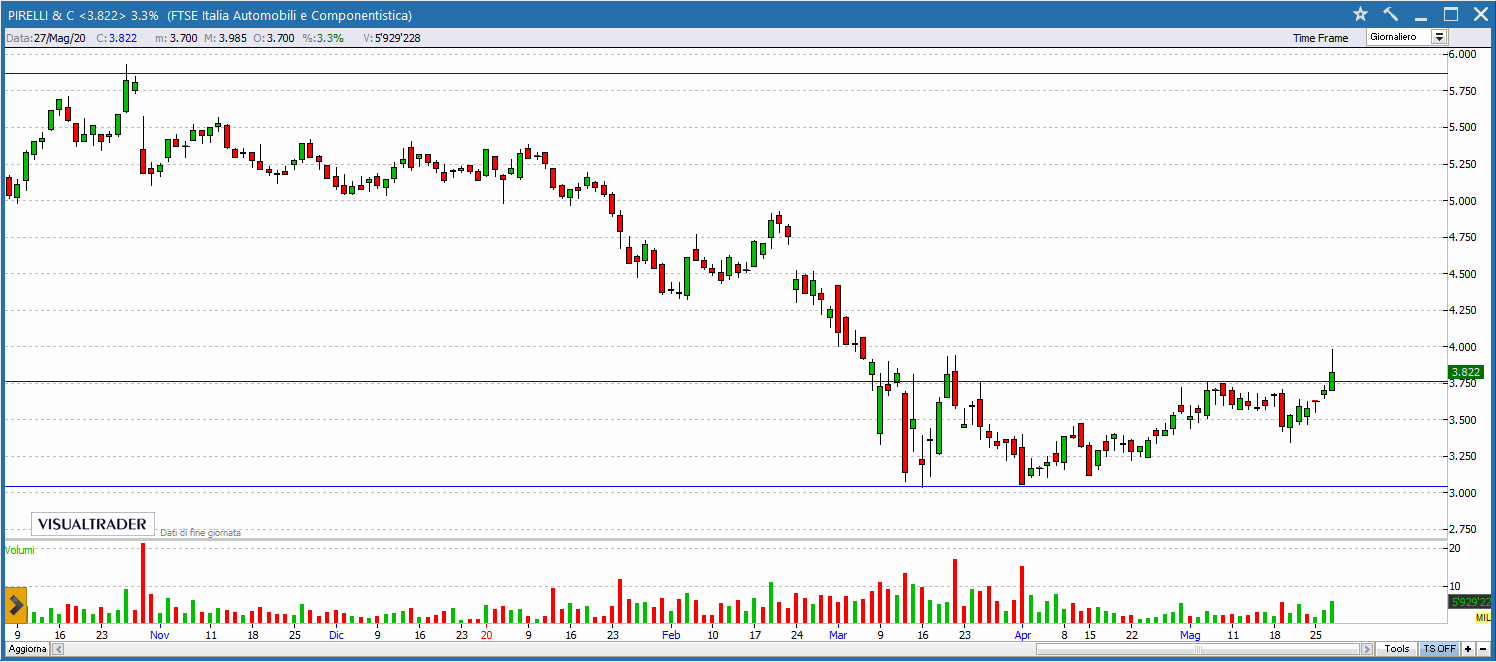The height and width of the screenshot is (662, 1496).
Task: Click the horizontal scrollbar left arrow
Action: pos(57,649)
